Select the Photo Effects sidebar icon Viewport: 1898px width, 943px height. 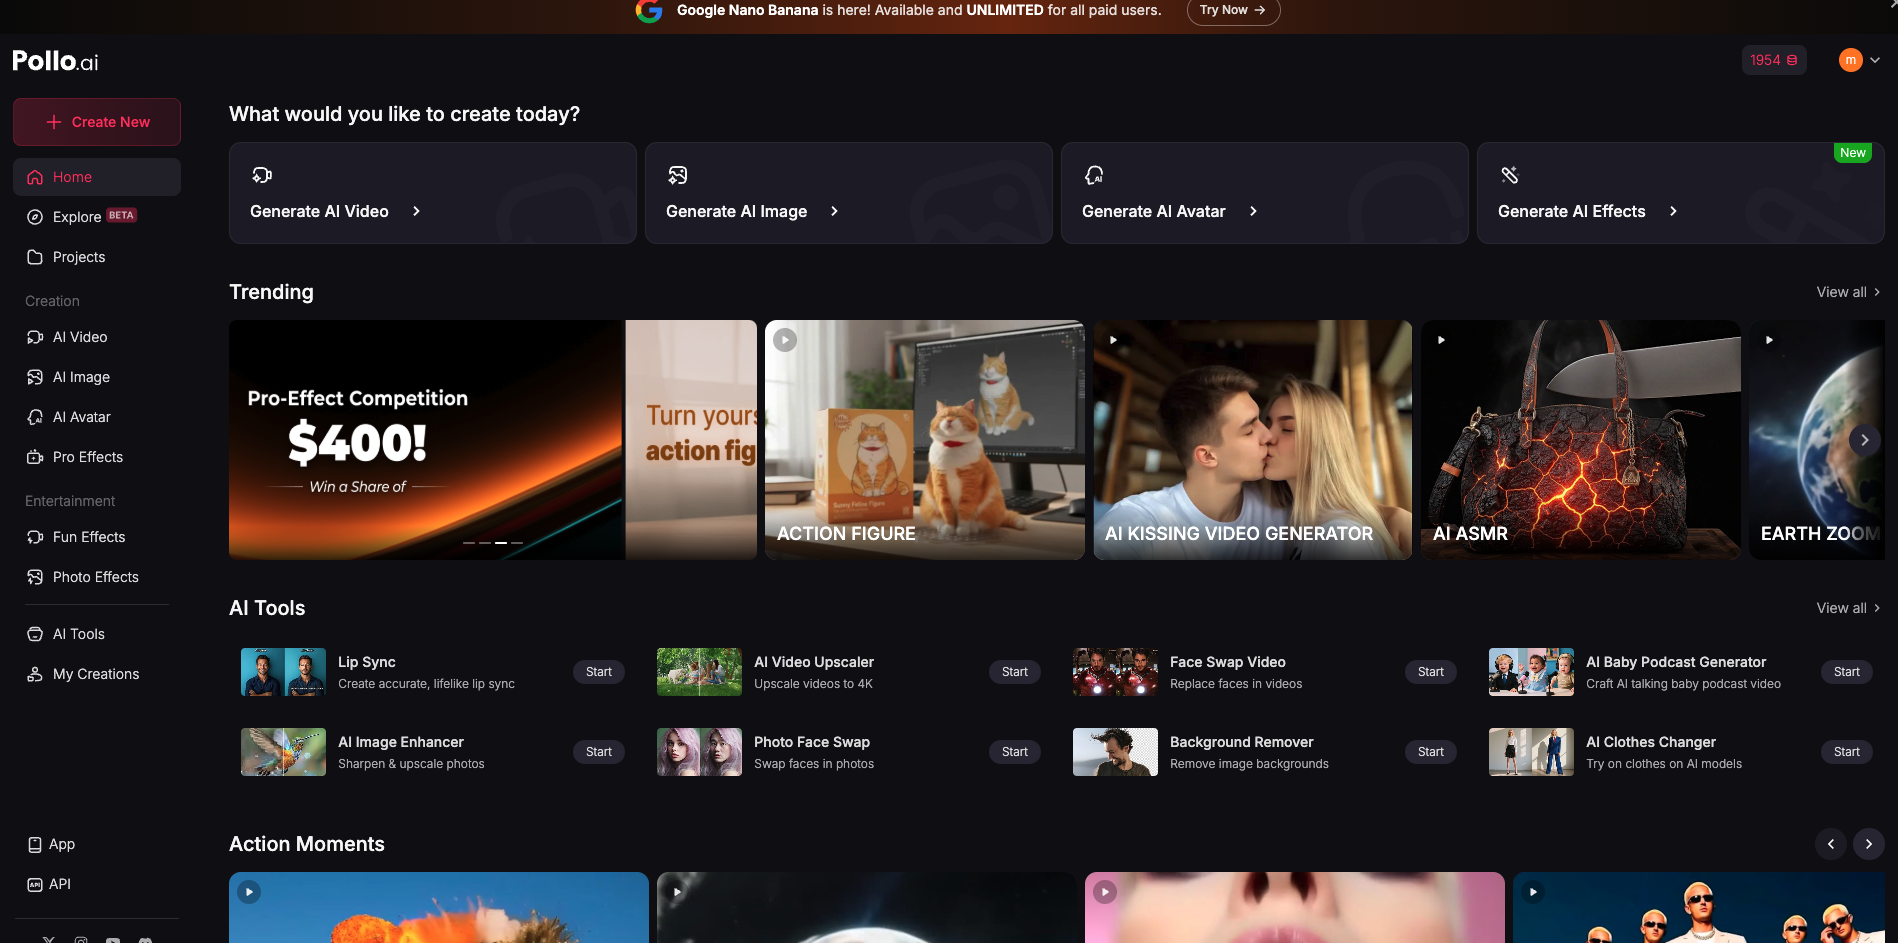point(35,577)
